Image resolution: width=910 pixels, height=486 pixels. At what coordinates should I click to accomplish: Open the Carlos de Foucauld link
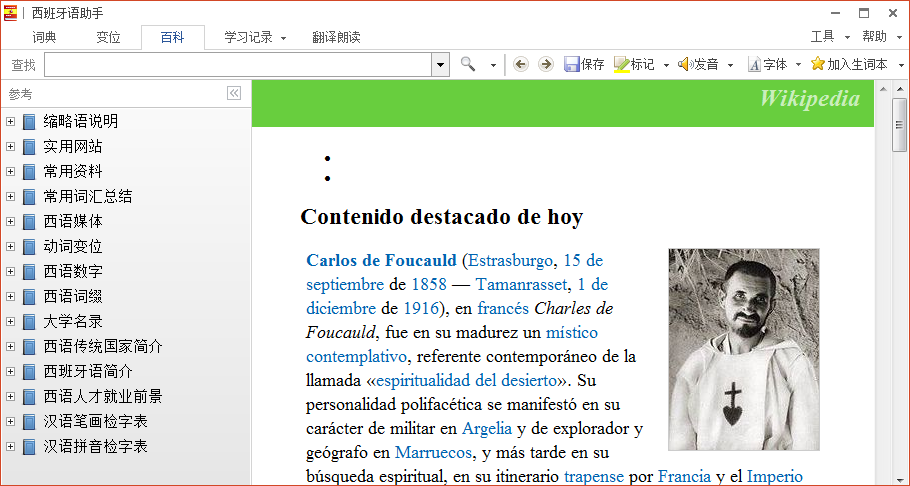(381, 260)
